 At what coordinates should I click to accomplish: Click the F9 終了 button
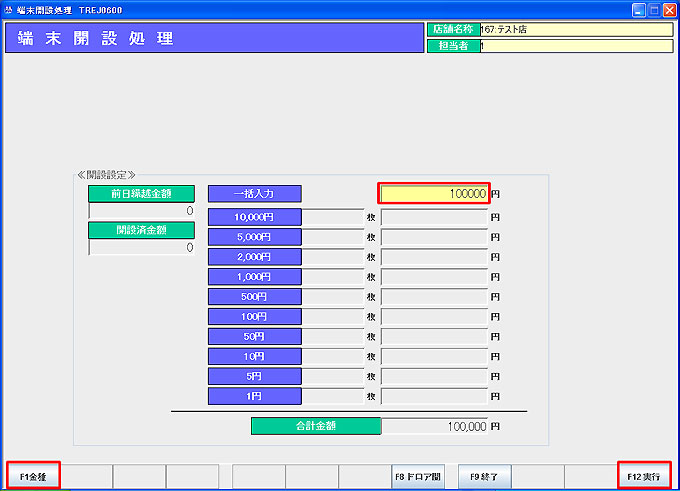pos(484,477)
